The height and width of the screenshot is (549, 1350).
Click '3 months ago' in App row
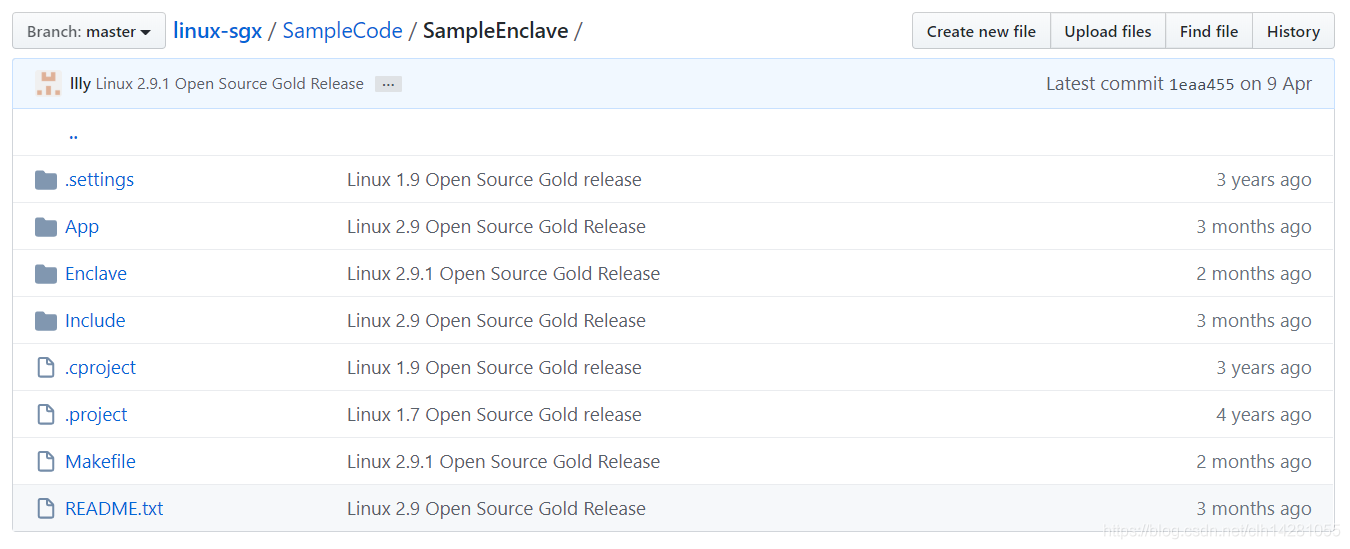click(x=1253, y=227)
